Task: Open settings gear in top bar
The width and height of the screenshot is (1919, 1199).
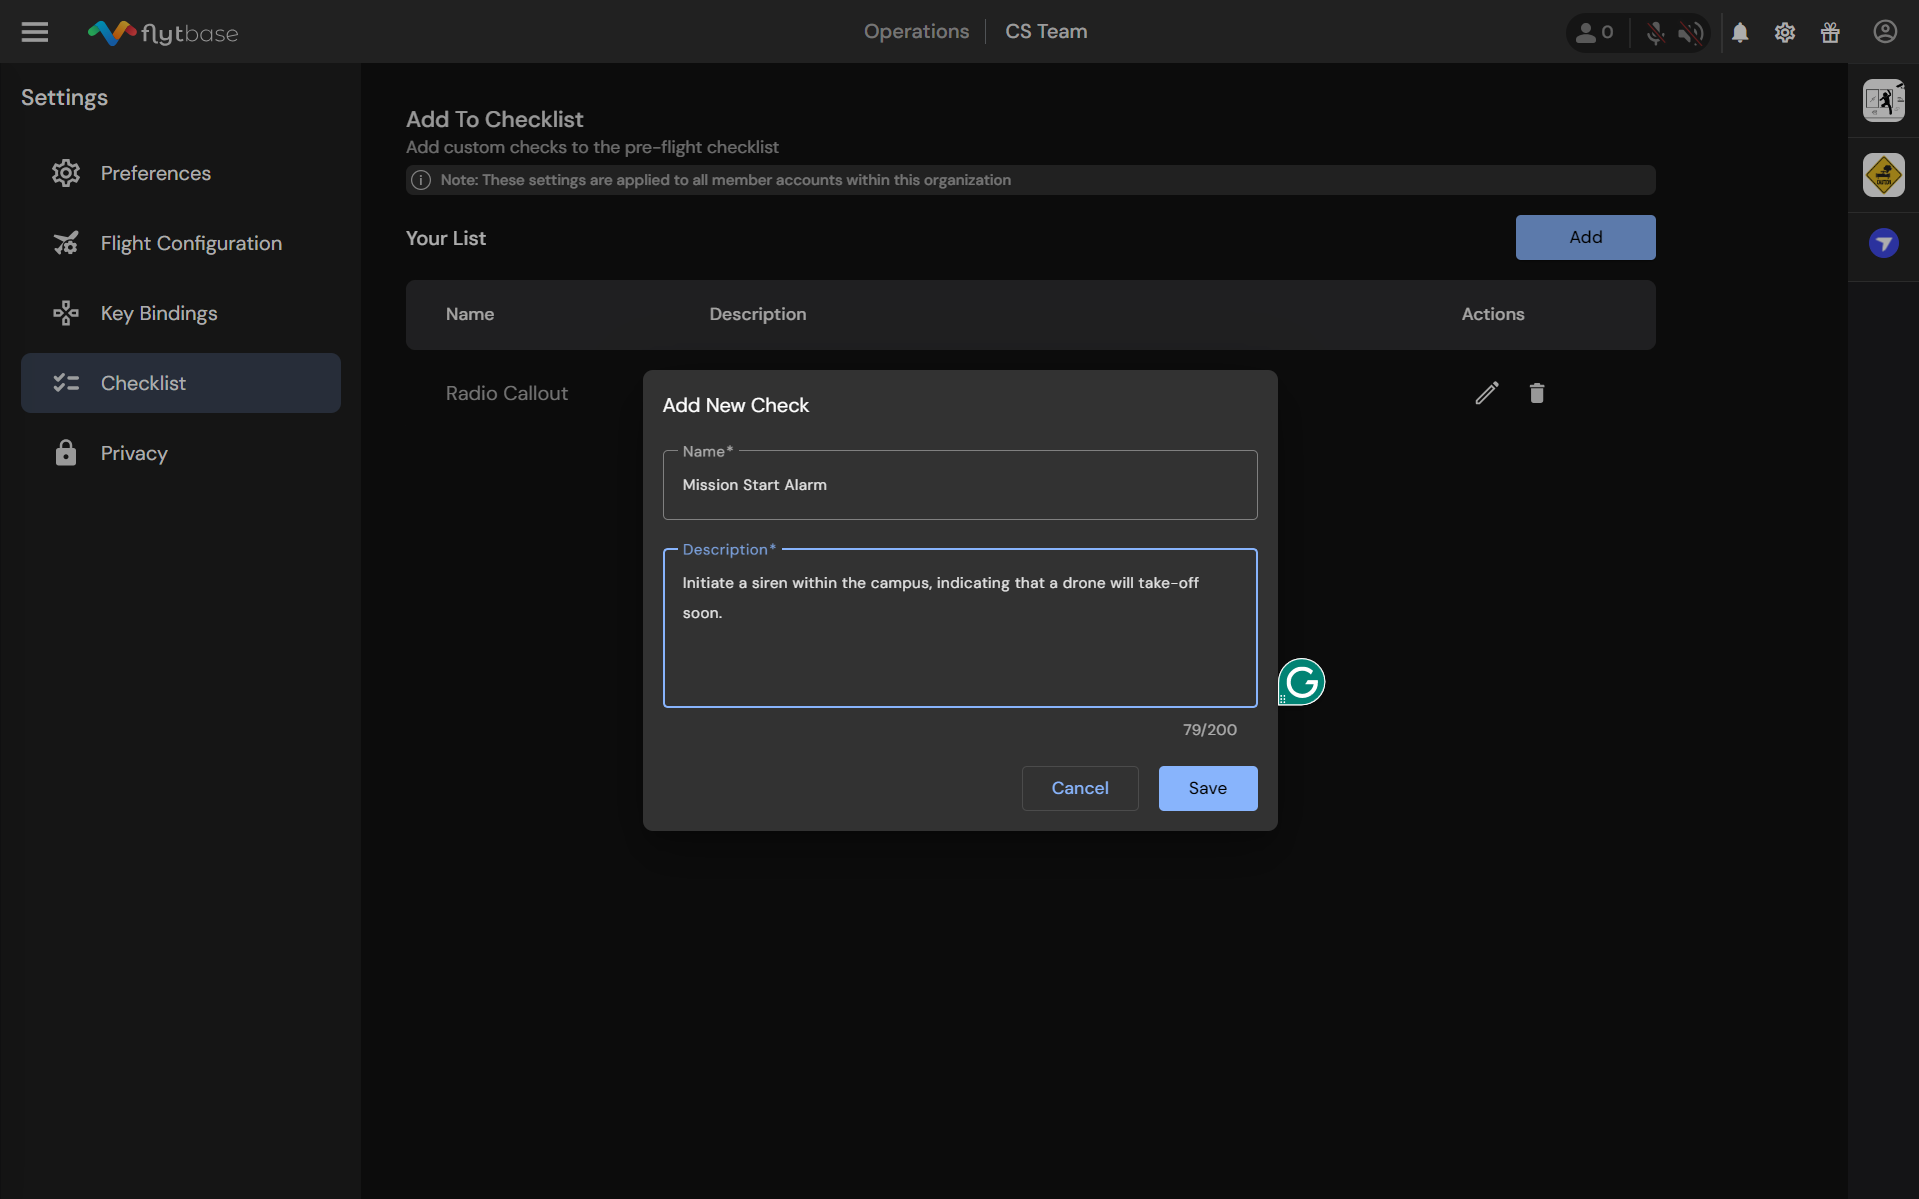Action: click(1785, 33)
